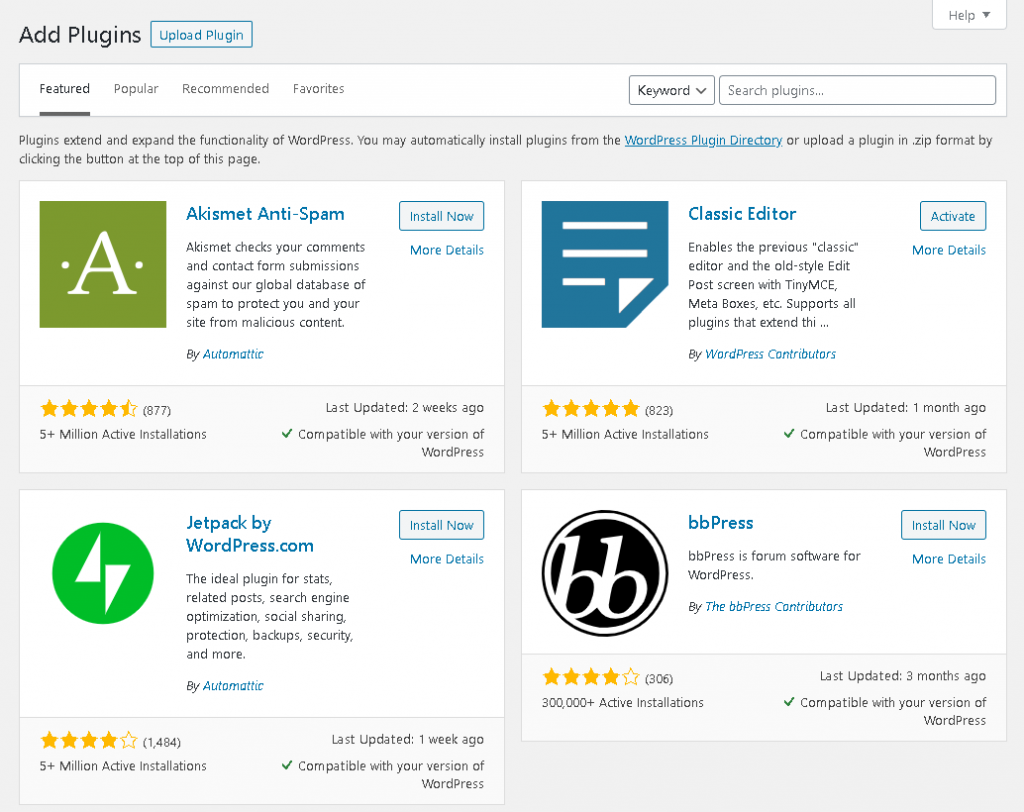
Task: Click the bbPress plugin logo
Action: (x=605, y=573)
